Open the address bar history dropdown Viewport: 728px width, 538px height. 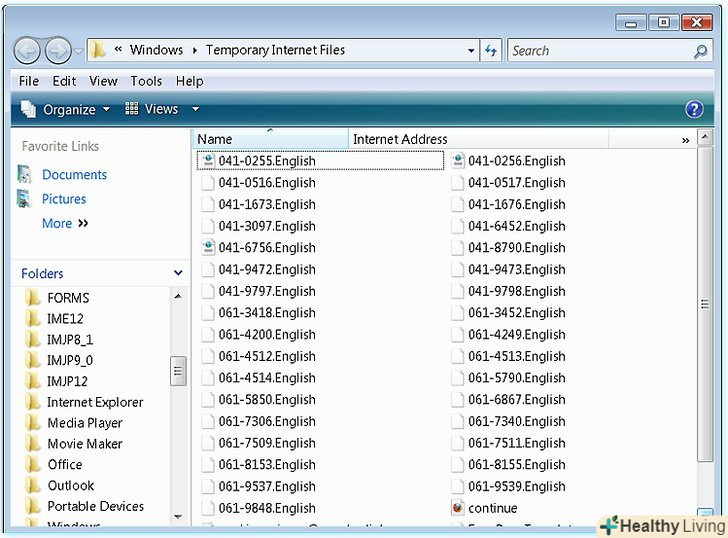pyautogui.click(x=471, y=50)
